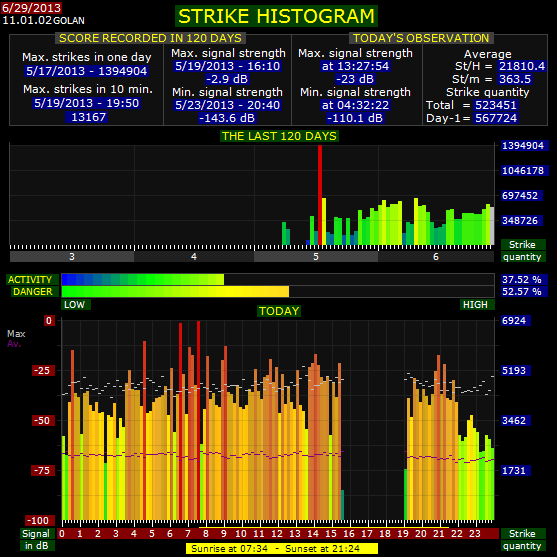Click the ACTIVITY level bar
The height and width of the screenshot is (557, 557).
[278, 280]
